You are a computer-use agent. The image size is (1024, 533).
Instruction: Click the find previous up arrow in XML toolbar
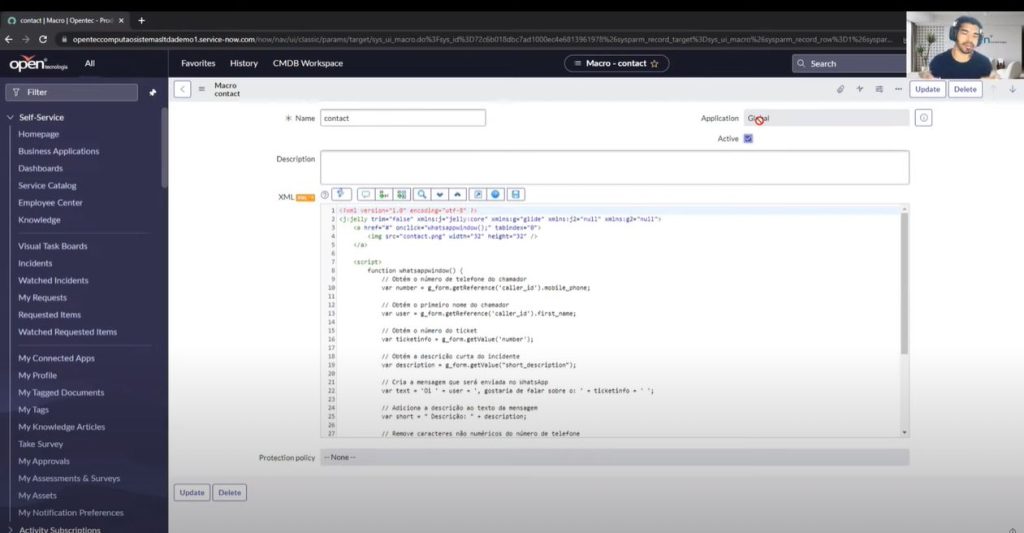pyautogui.click(x=457, y=195)
